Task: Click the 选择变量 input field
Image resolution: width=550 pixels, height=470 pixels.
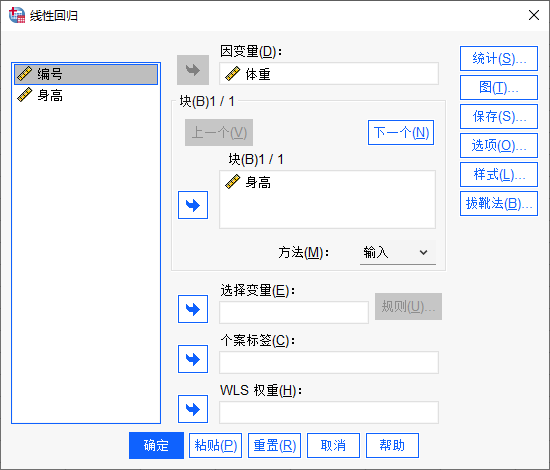Action: coord(294,312)
